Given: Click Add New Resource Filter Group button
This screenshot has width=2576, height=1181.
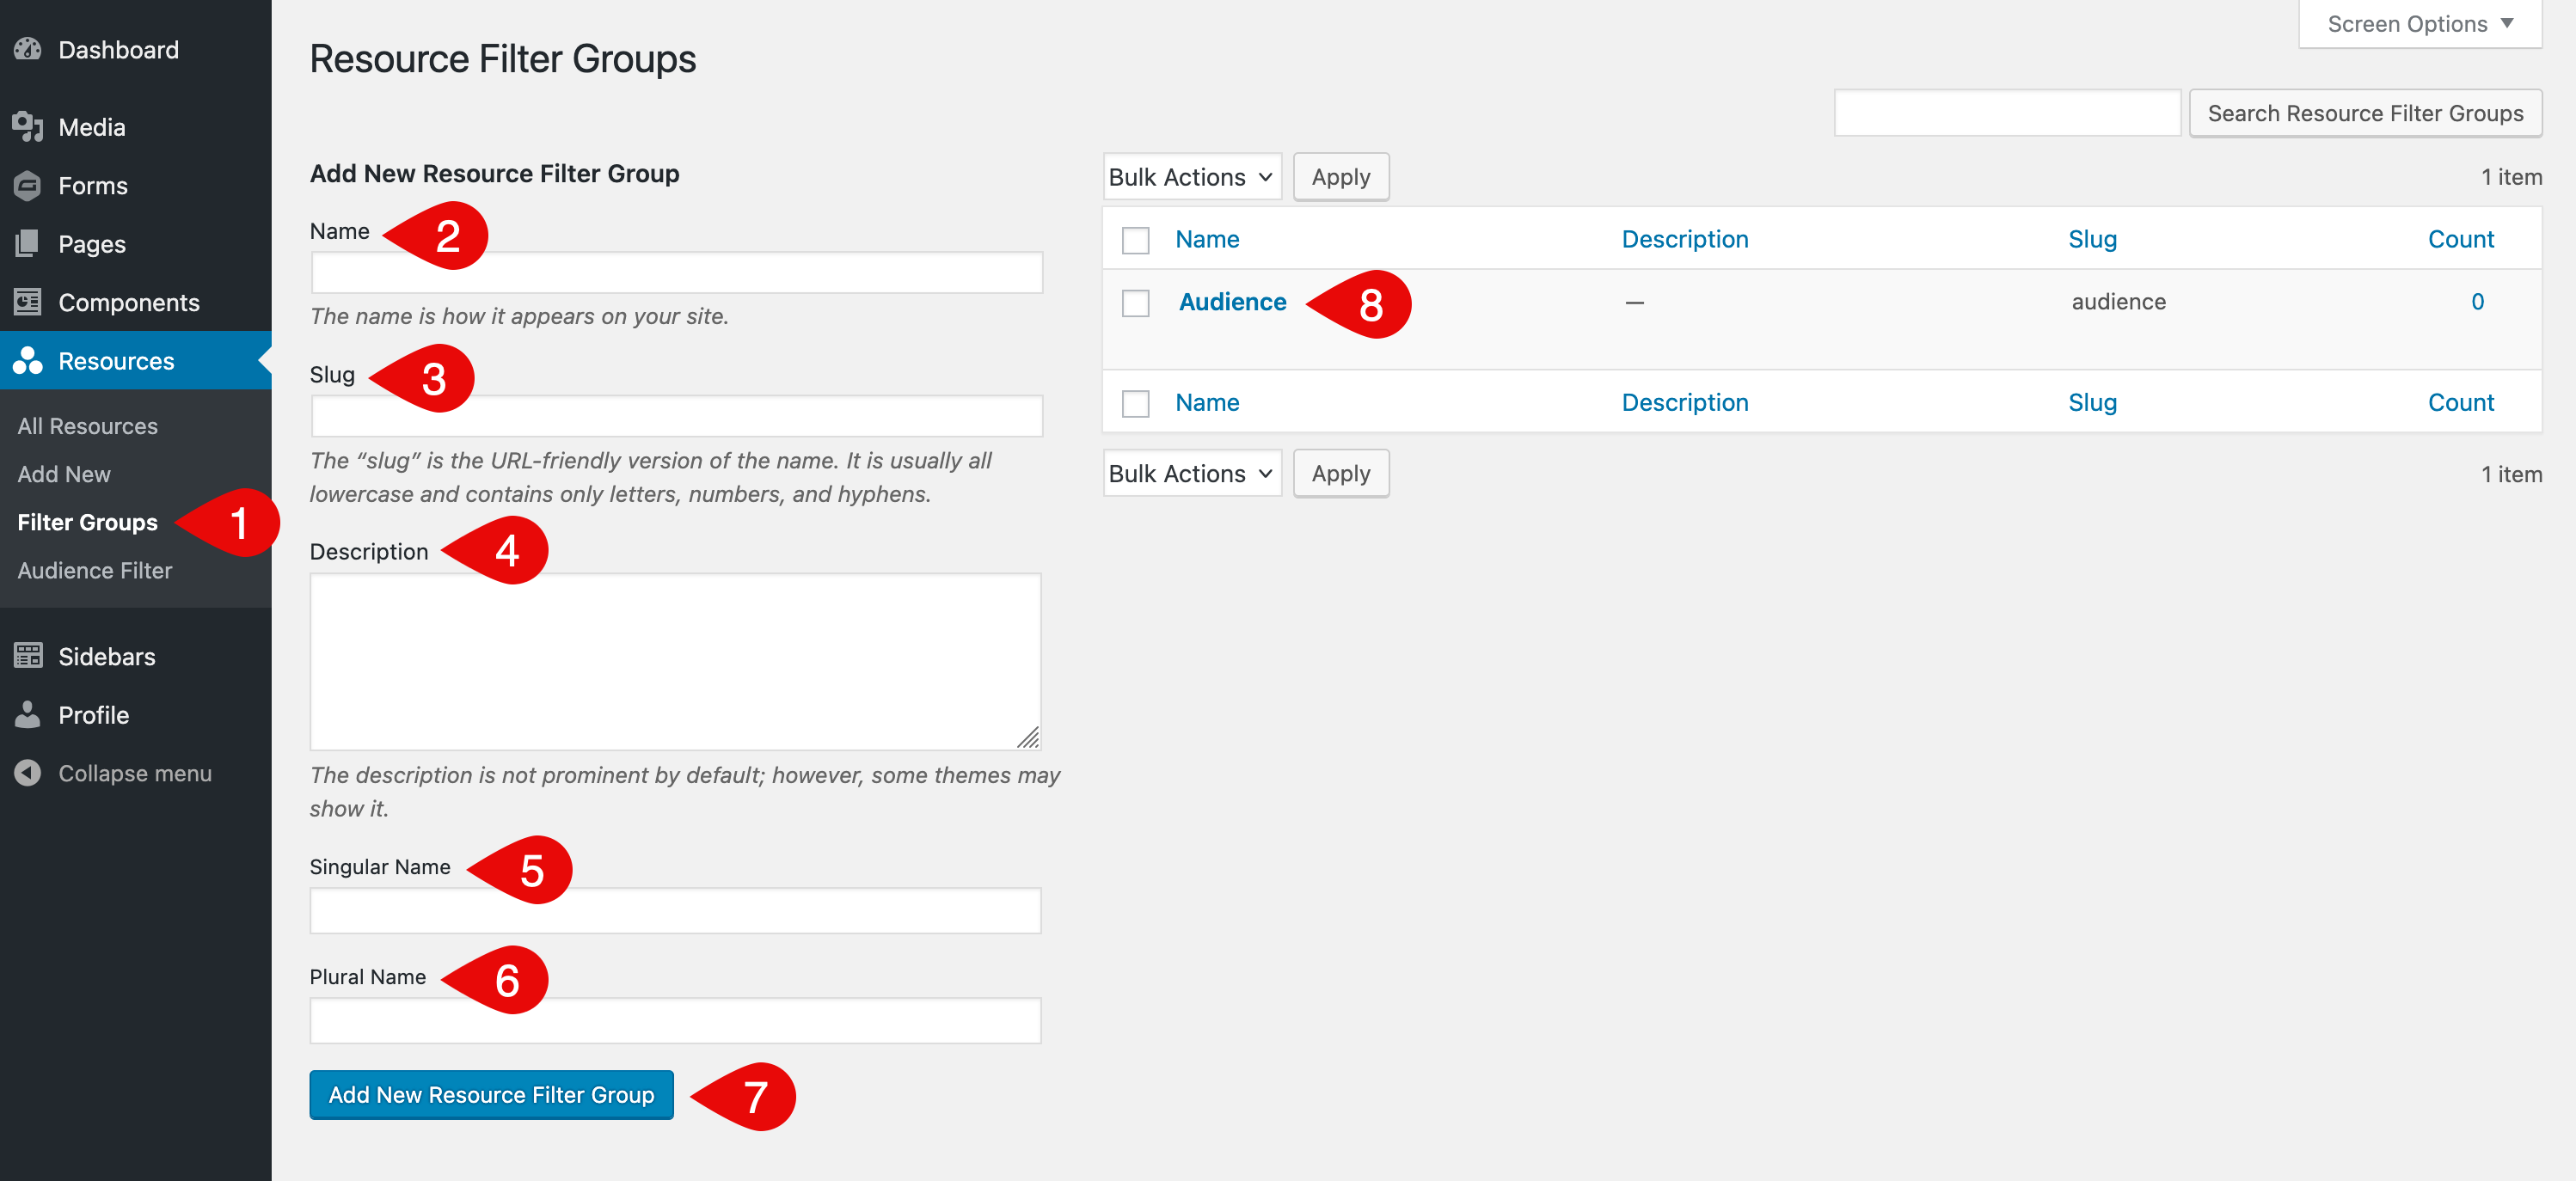Looking at the screenshot, I should pyautogui.click(x=491, y=1094).
